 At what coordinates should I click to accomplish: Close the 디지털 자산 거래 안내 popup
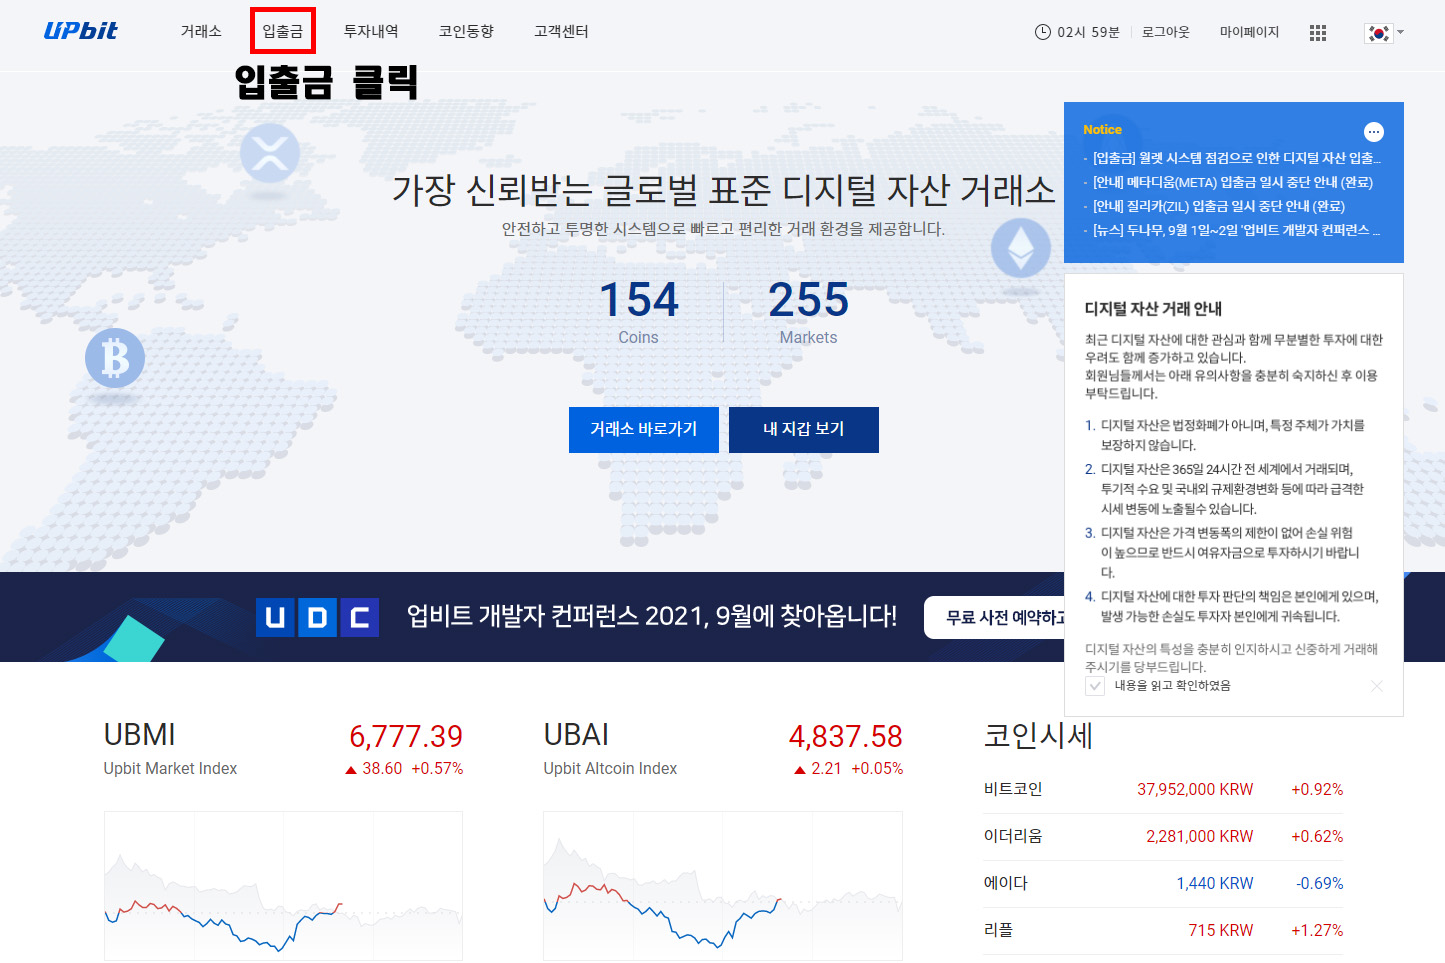(1377, 686)
